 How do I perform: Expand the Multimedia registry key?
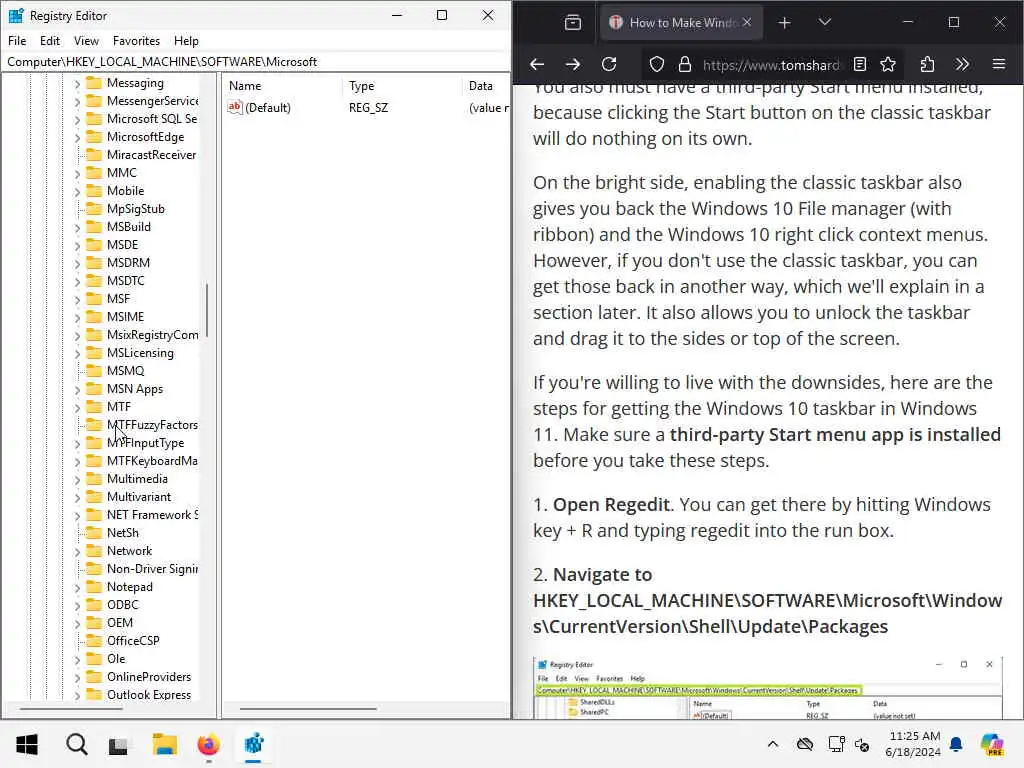click(77, 480)
